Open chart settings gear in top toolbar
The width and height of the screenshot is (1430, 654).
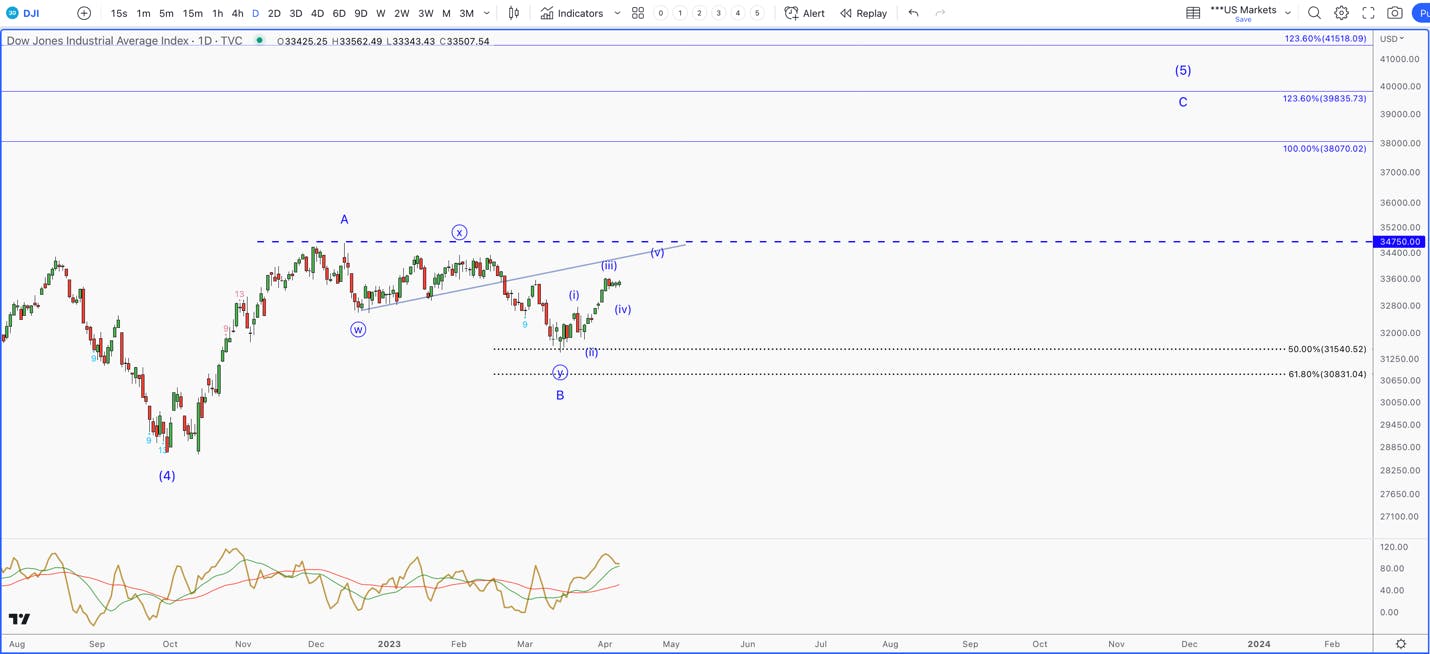pyautogui.click(x=1341, y=13)
